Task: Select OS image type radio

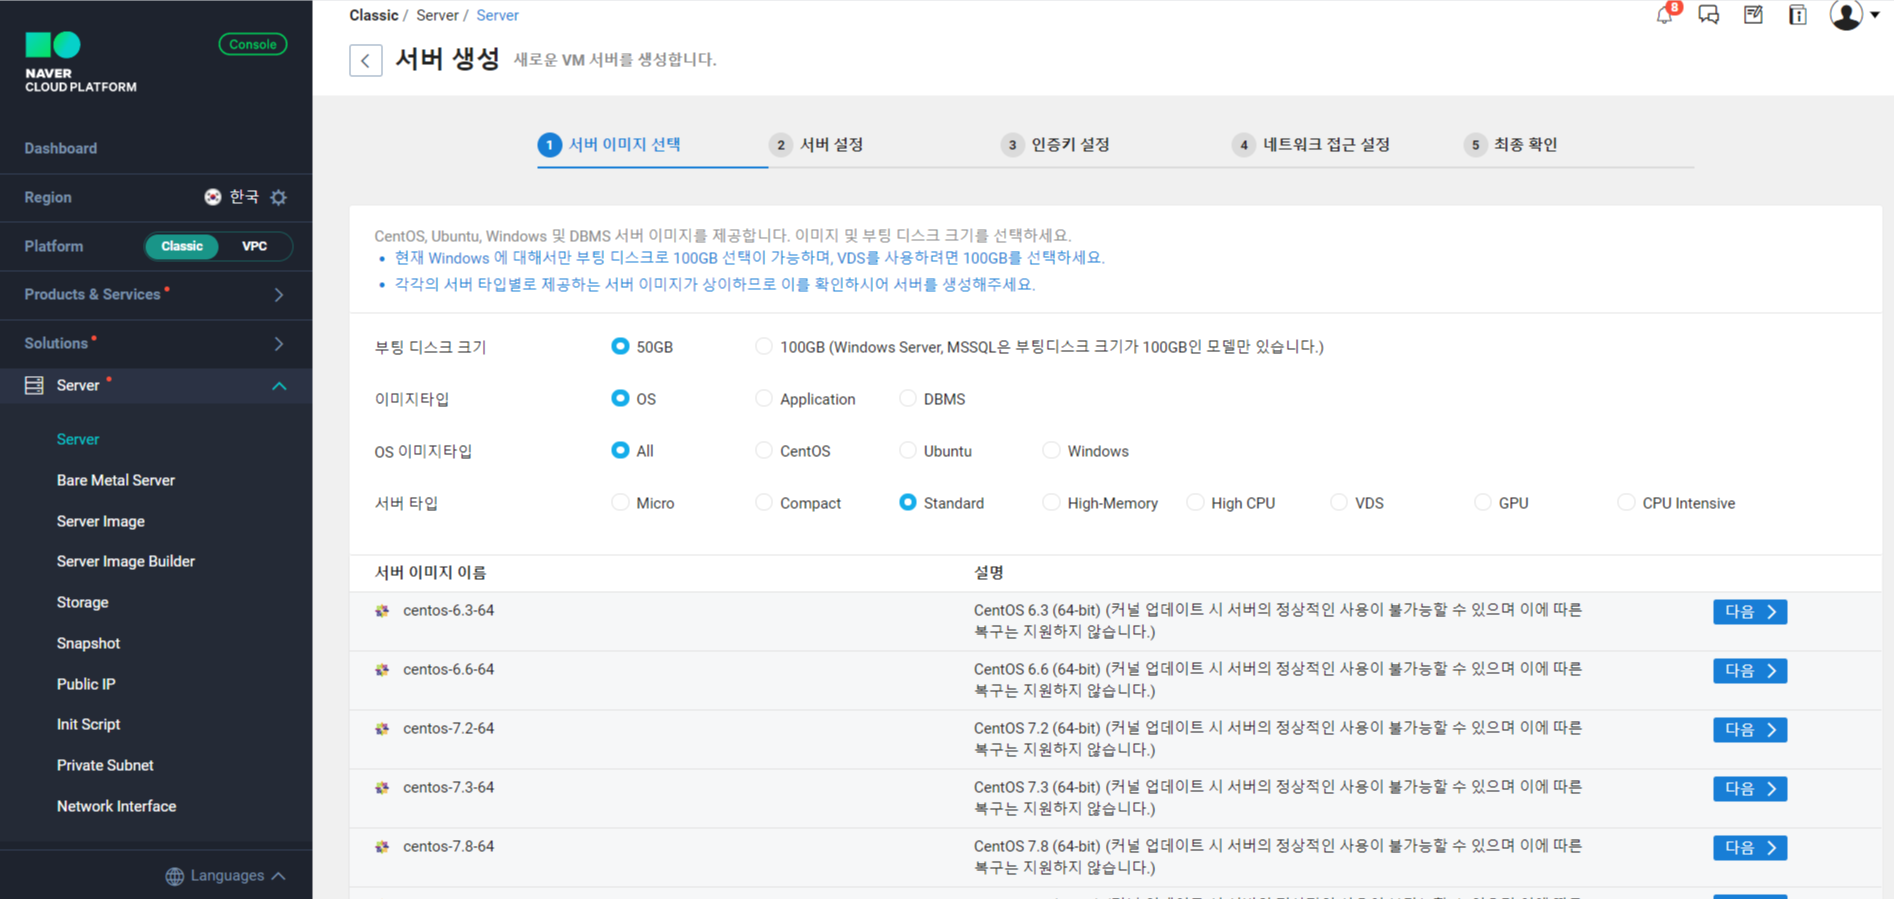Action: [620, 398]
